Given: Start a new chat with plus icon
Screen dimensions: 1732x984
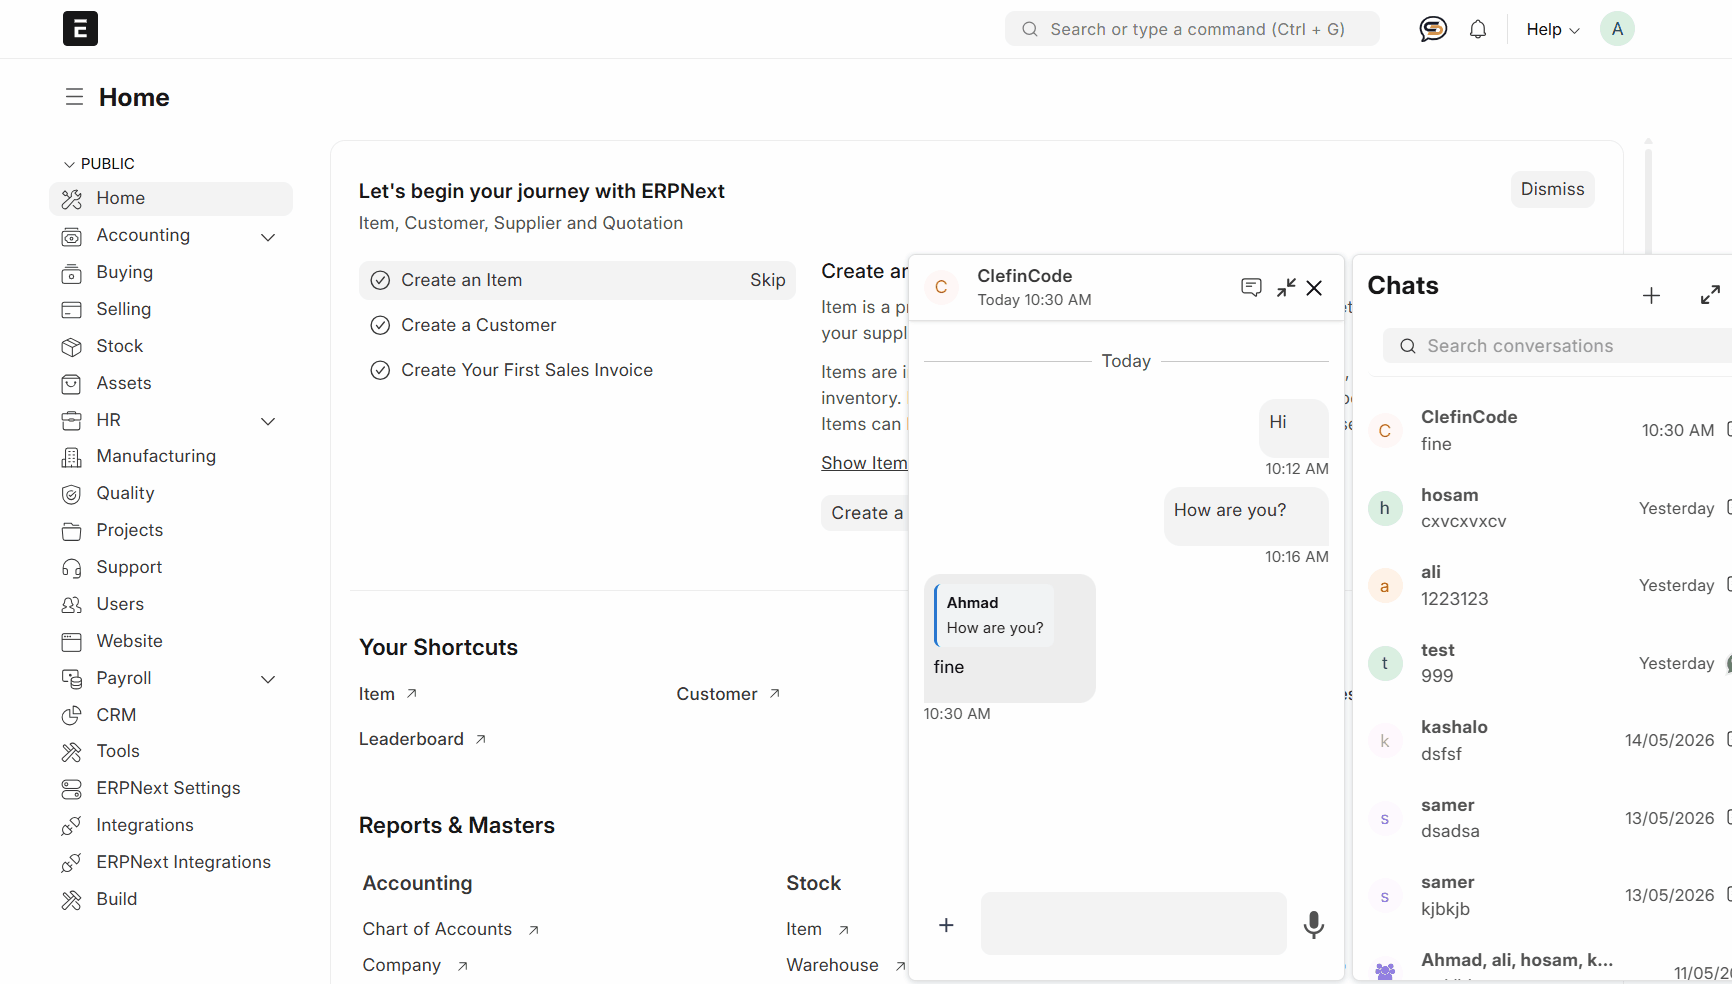Looking at the screenshot, I should pyautogui.click(x=1651, y=296).
